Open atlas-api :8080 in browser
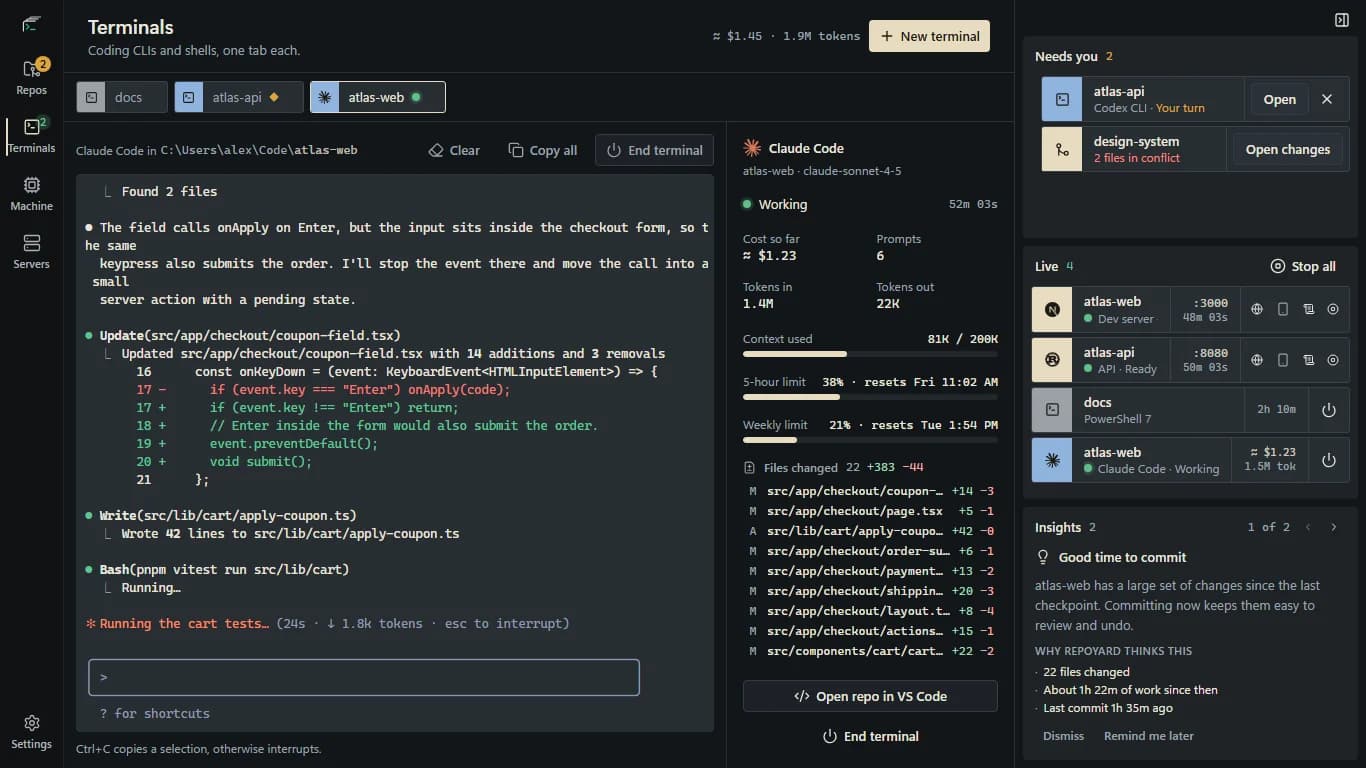1366x768 pixels. tap(1257, 359)
